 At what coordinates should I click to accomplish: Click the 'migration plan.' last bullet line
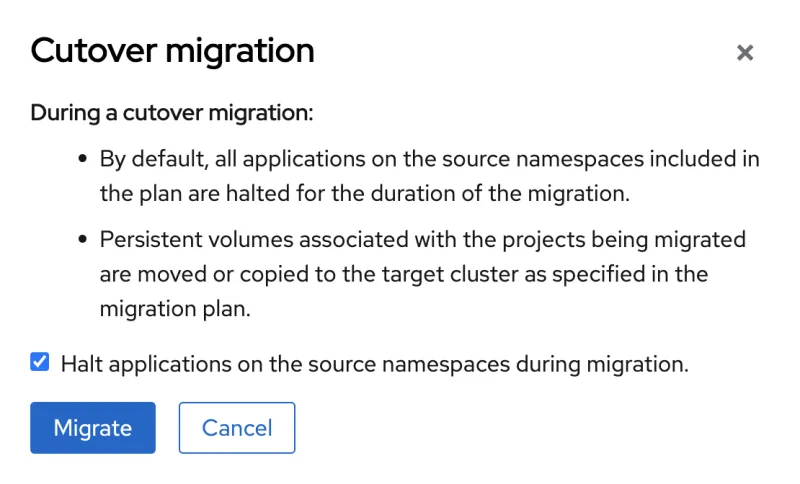click(x=174, y=309)
